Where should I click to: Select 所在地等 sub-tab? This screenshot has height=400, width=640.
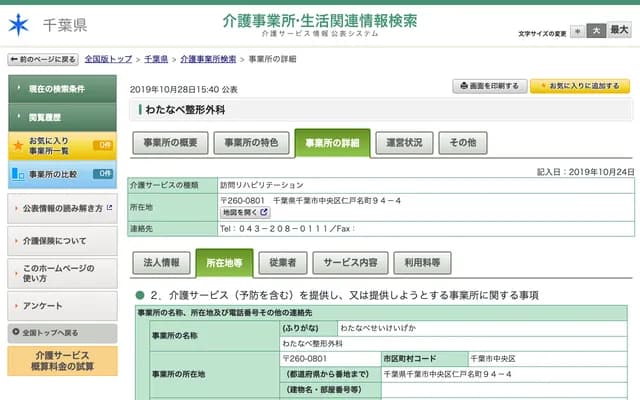pos(224,263)
